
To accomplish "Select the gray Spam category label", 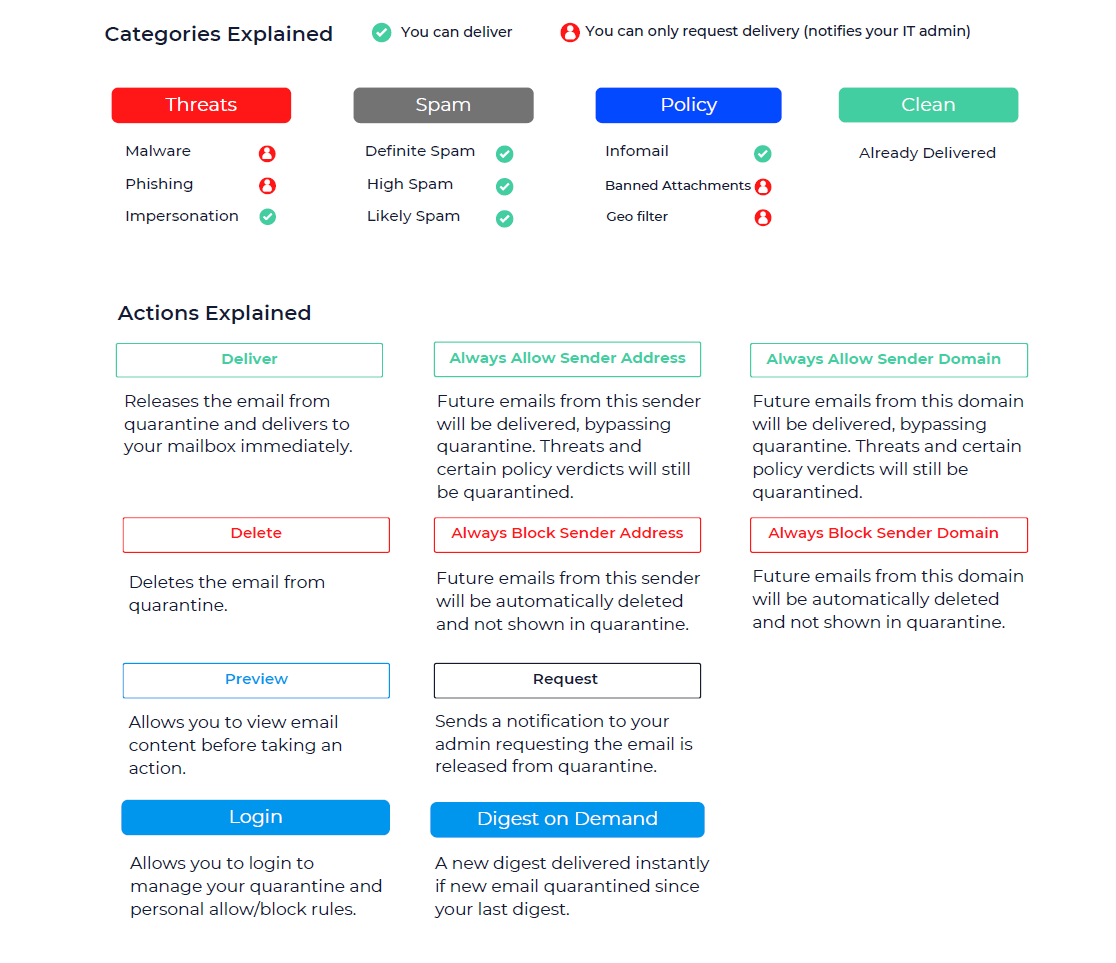I will tap(443, 105).
